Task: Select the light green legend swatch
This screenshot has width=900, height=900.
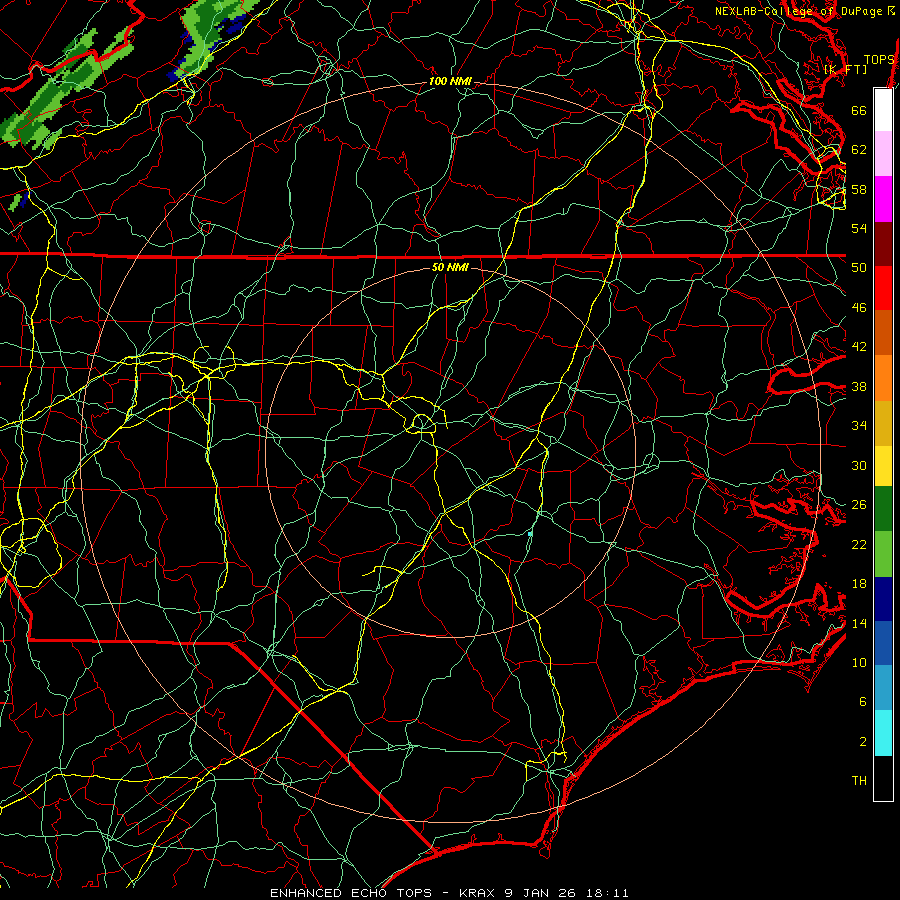Action: [883, 554]
